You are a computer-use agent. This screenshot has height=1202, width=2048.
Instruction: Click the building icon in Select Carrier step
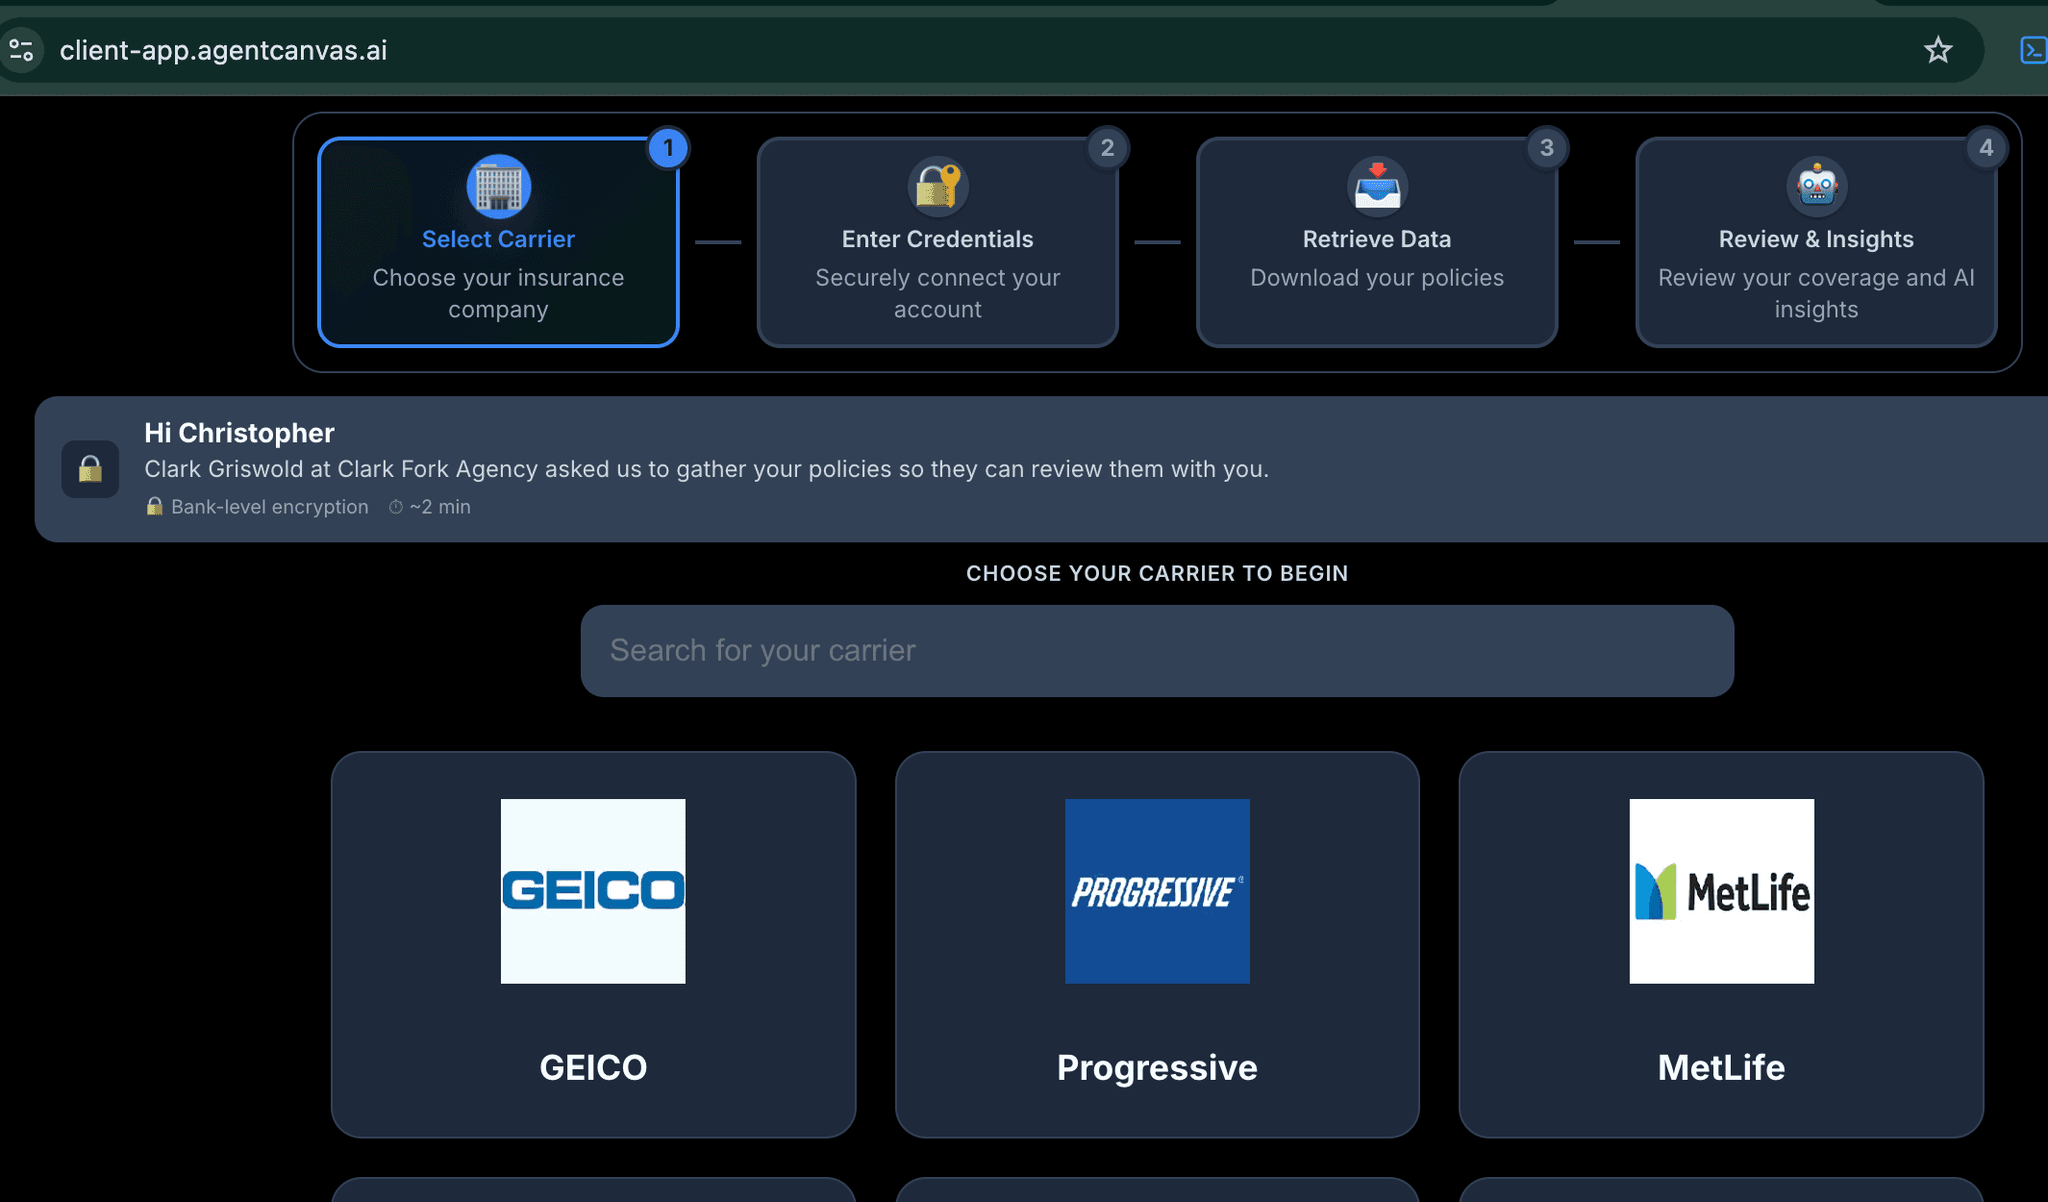pos(498,186)
